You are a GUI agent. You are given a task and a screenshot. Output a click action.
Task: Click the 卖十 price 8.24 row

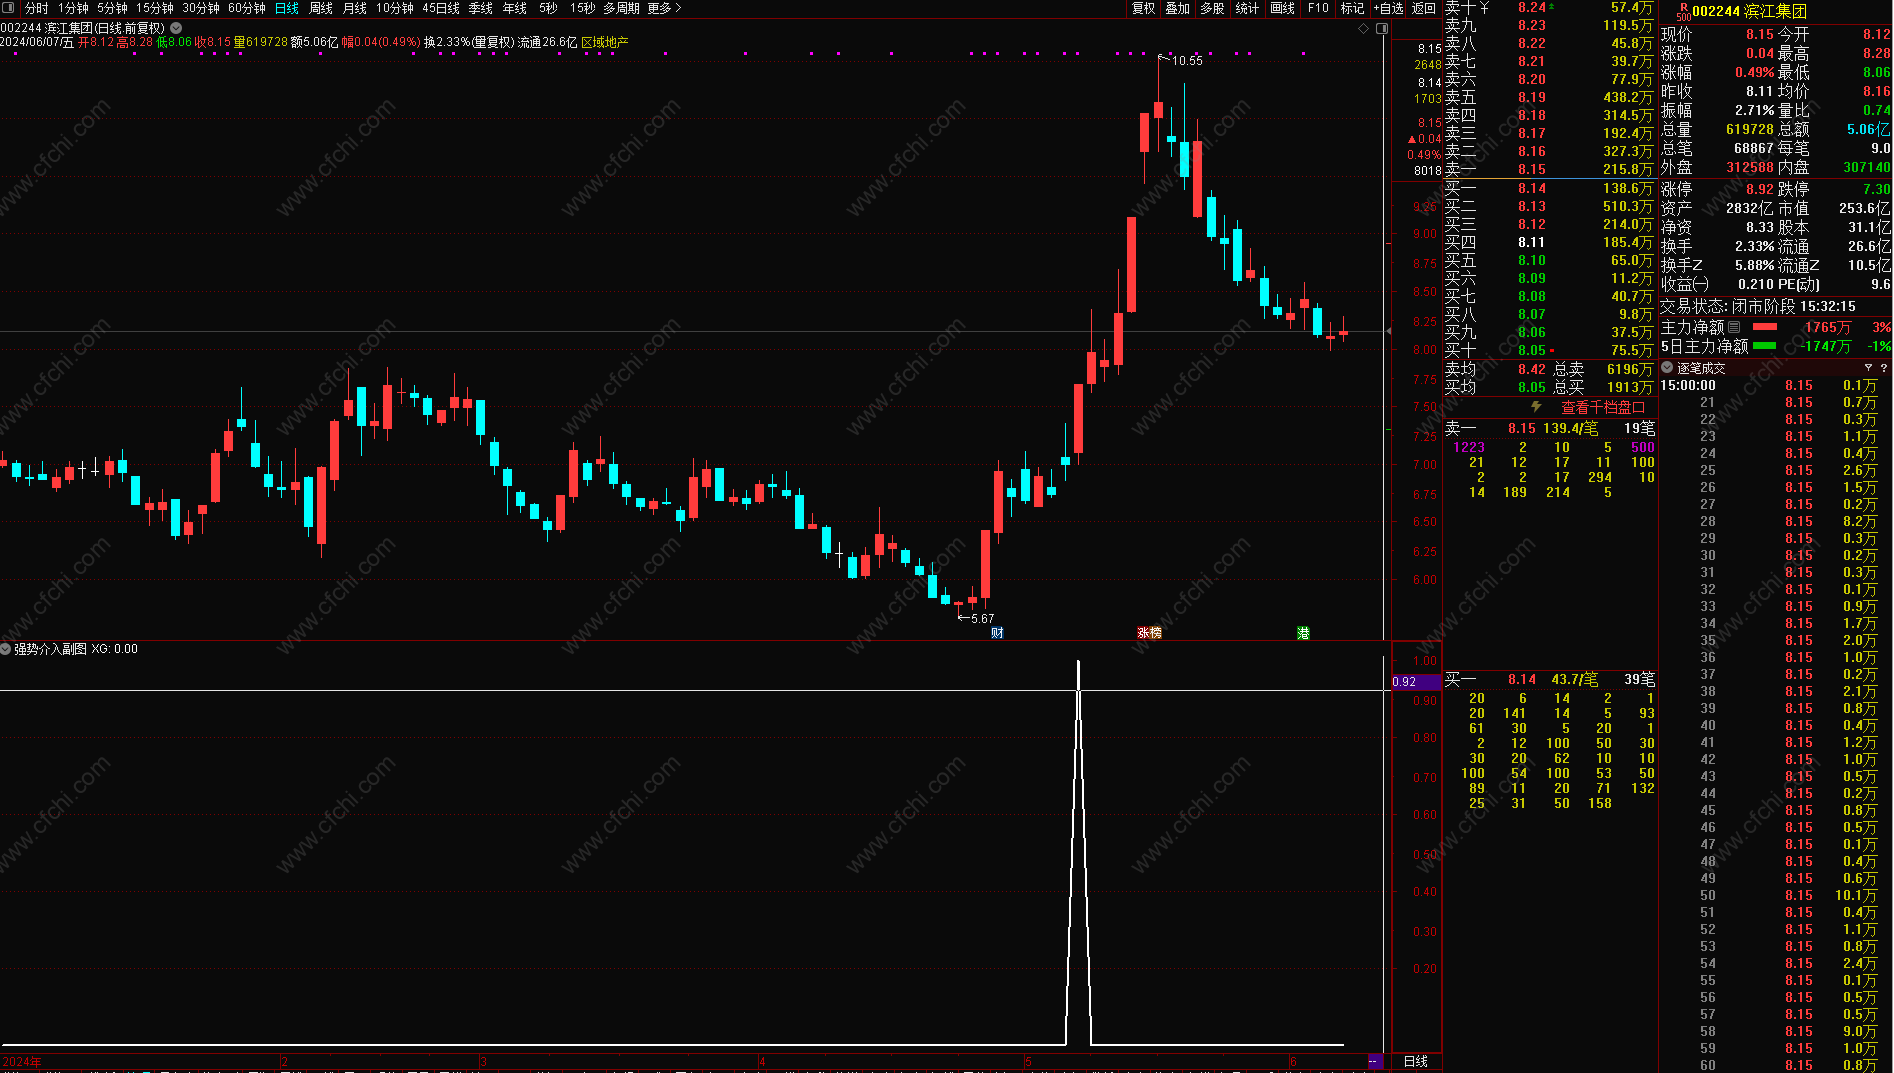tap(1549, 7)
